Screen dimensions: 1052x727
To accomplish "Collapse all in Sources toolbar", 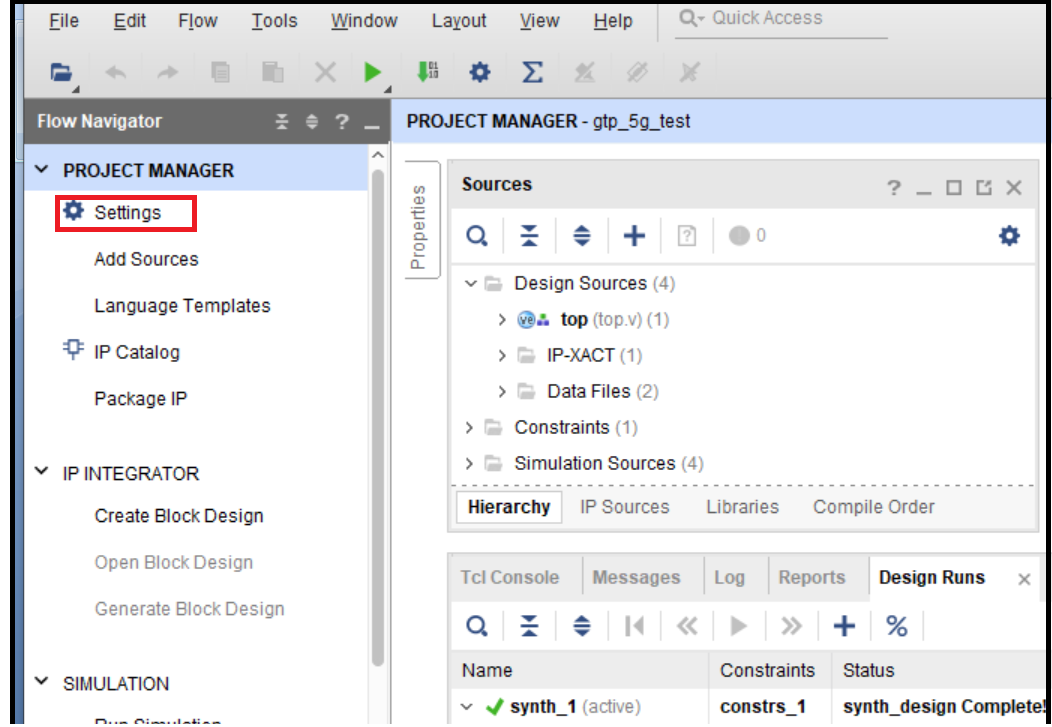I will [x=529, y=236].
